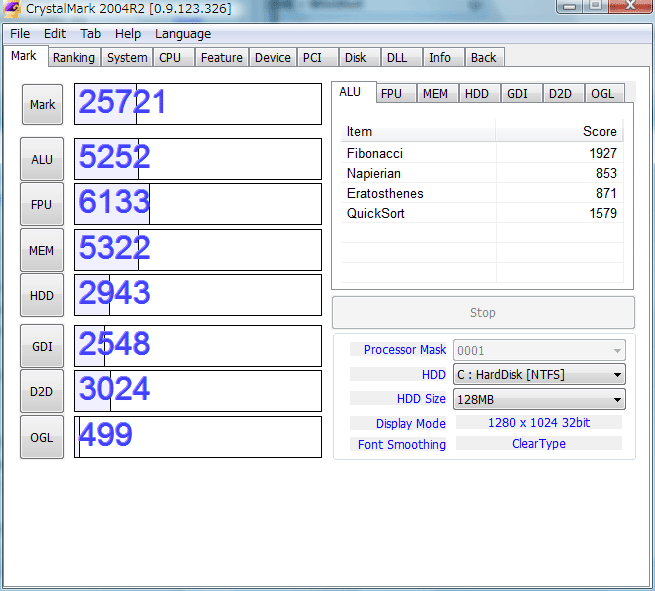
Task: Close the CrystalMark window
Action: coord(631,5)
